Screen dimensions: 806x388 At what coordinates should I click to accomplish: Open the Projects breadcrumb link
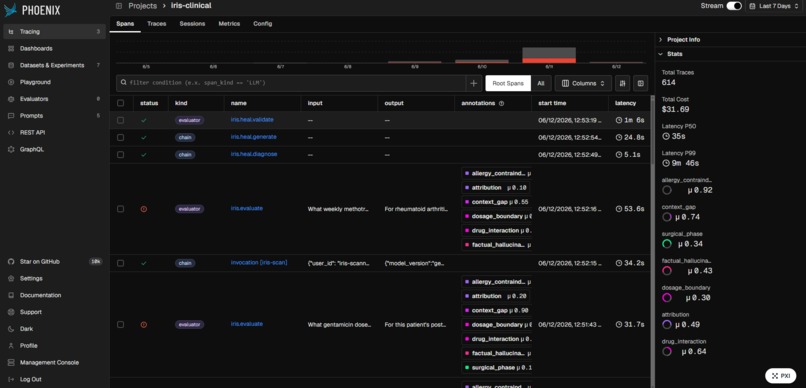(142, 6)
